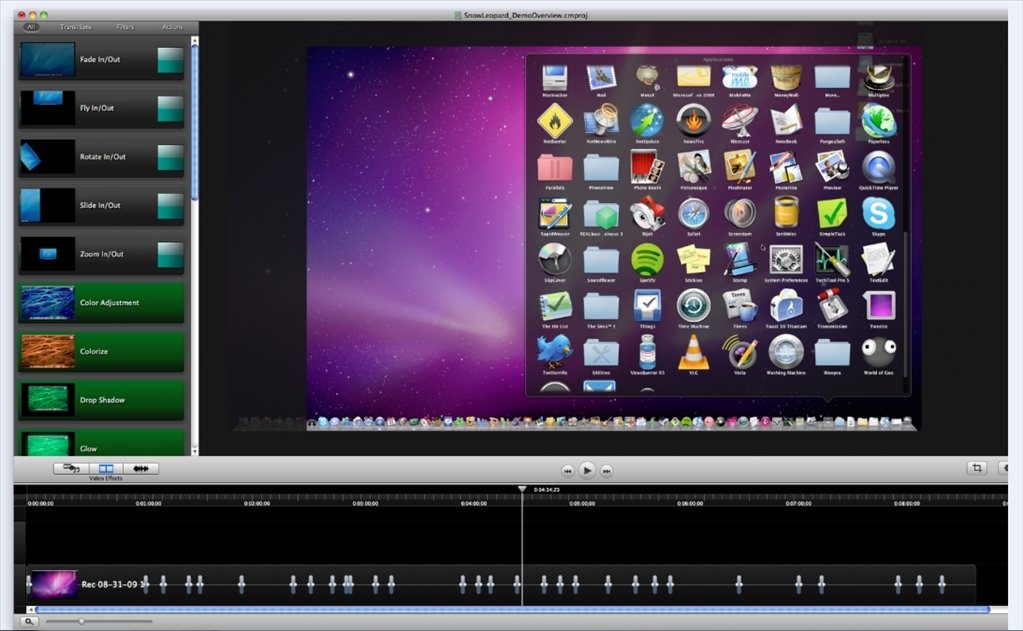This screenshot has height=631, width=1023.
Task: Adjust the timeline zoom slider
Action: [x=82, y=621]
